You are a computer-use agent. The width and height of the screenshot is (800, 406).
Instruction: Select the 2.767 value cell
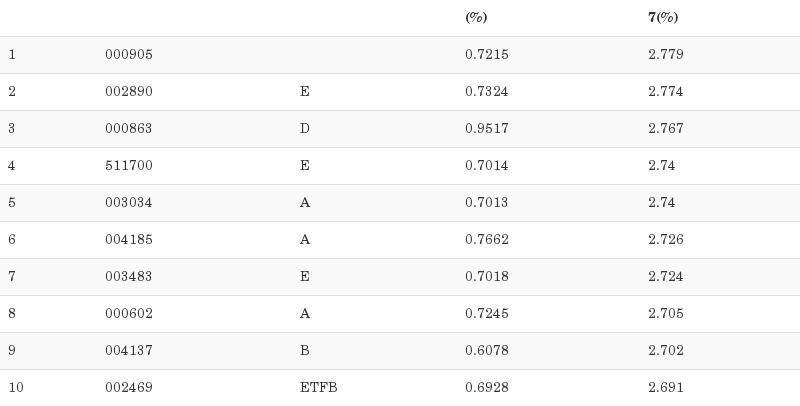point(665,129)
